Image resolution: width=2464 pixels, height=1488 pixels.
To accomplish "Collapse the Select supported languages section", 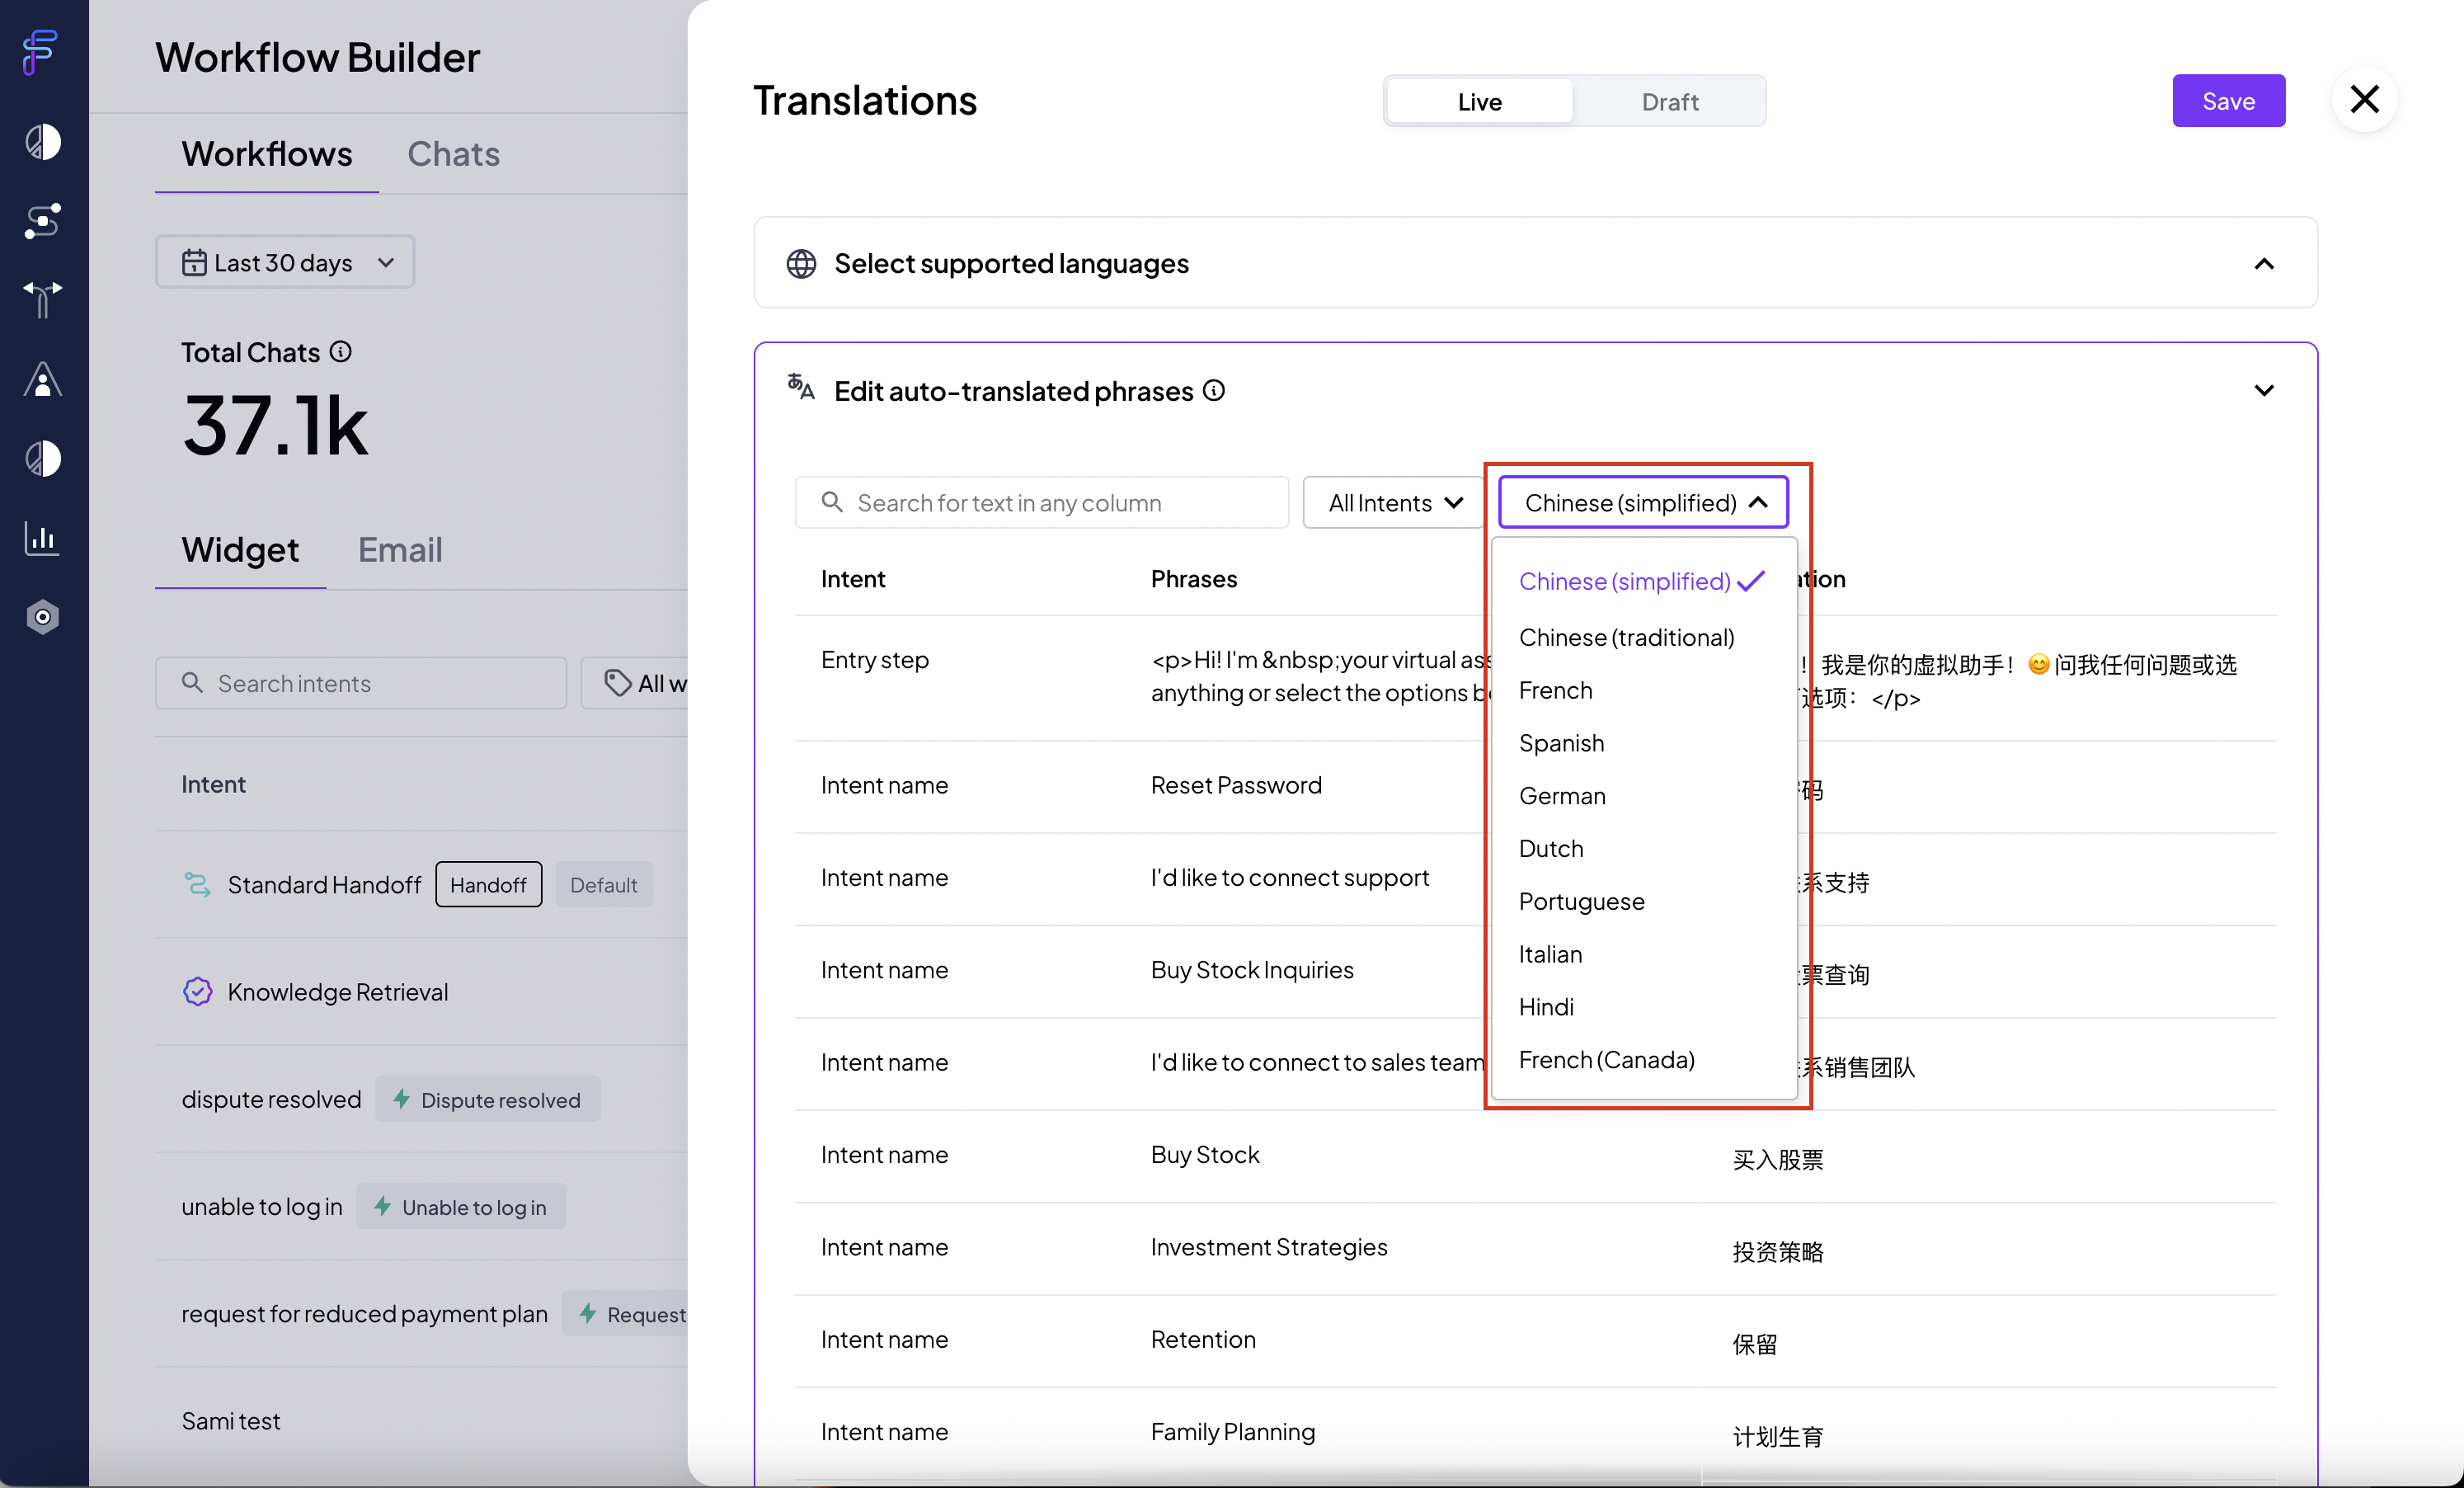I will 2265,264.
